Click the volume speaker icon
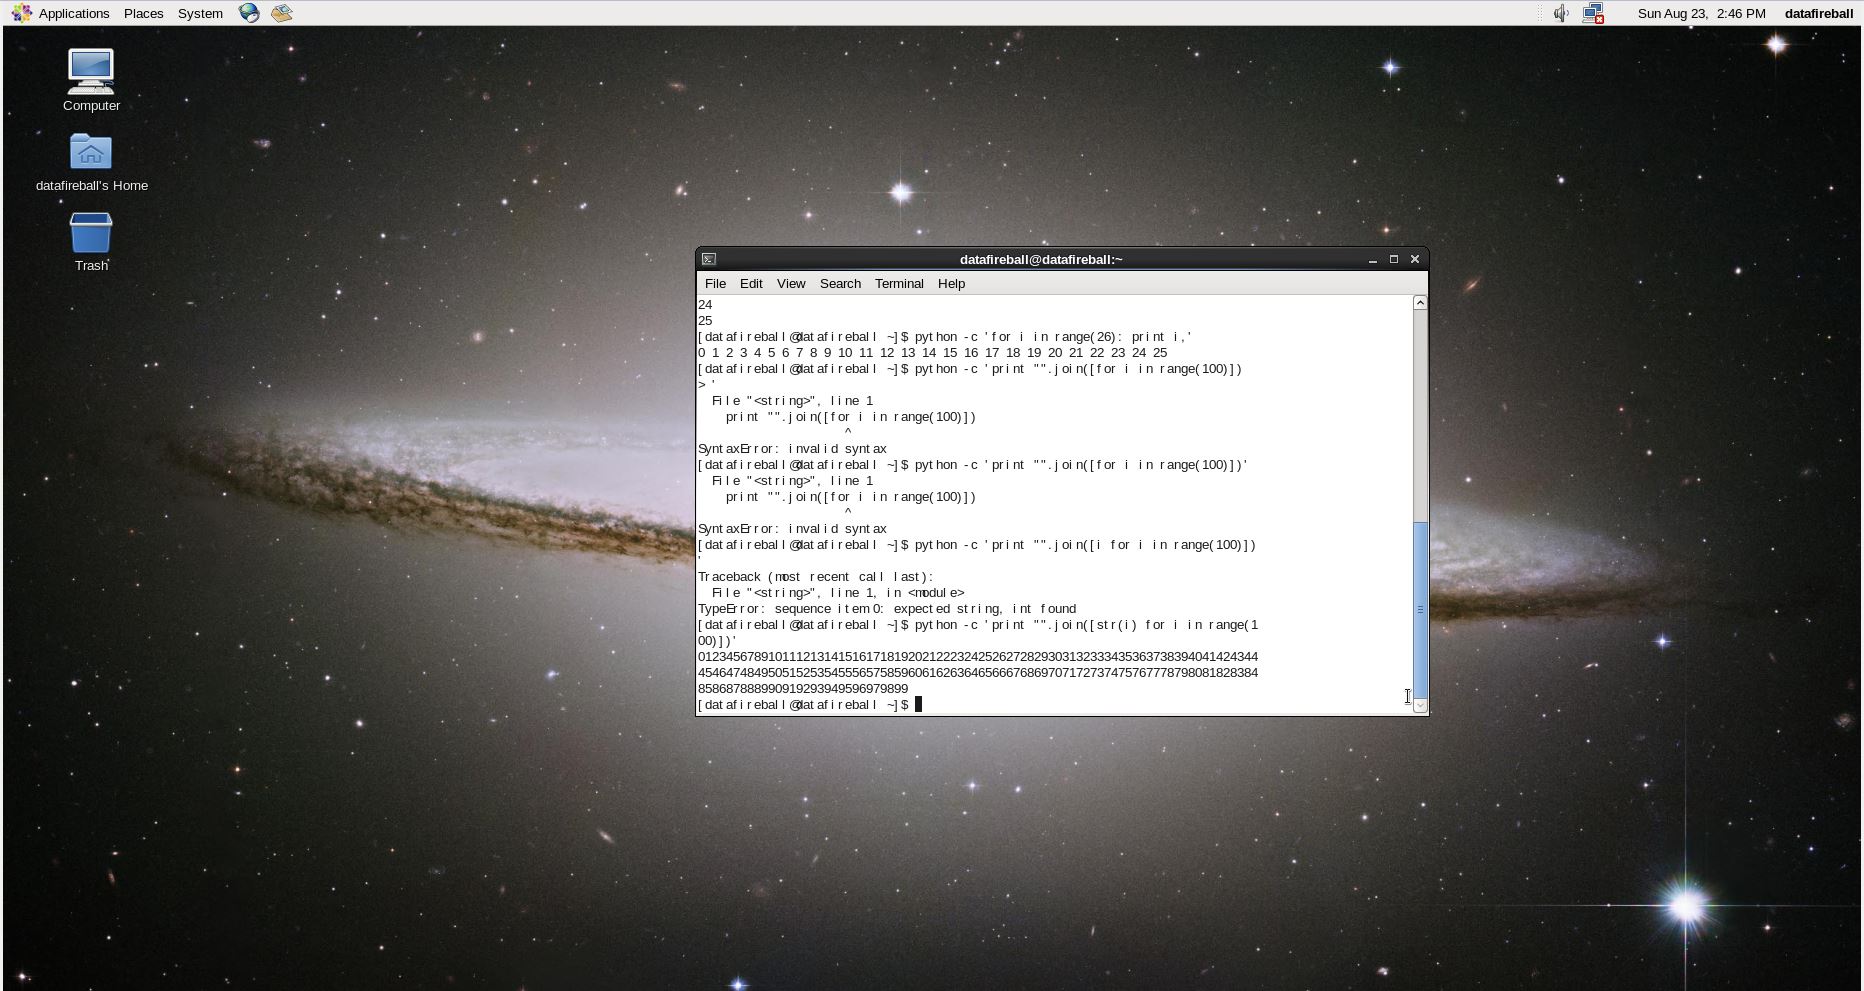The image size is (1864, 991). coord(1560,13)
